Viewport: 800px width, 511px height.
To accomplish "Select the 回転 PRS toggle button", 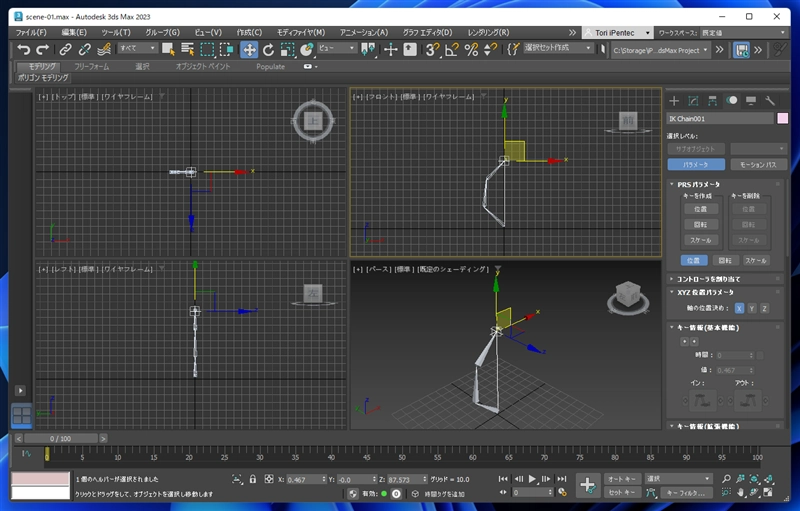I will click(x=724, y=261).
